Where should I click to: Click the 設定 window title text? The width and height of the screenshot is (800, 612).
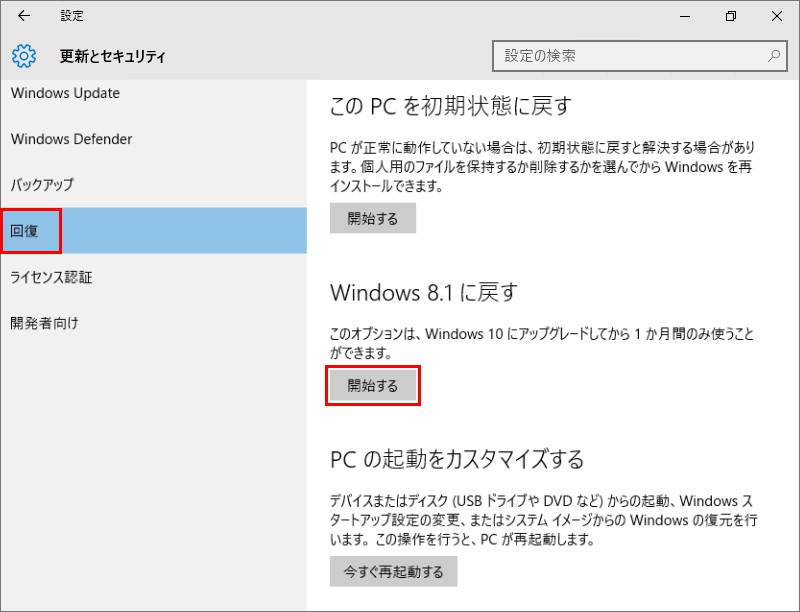tap(71, 16)
